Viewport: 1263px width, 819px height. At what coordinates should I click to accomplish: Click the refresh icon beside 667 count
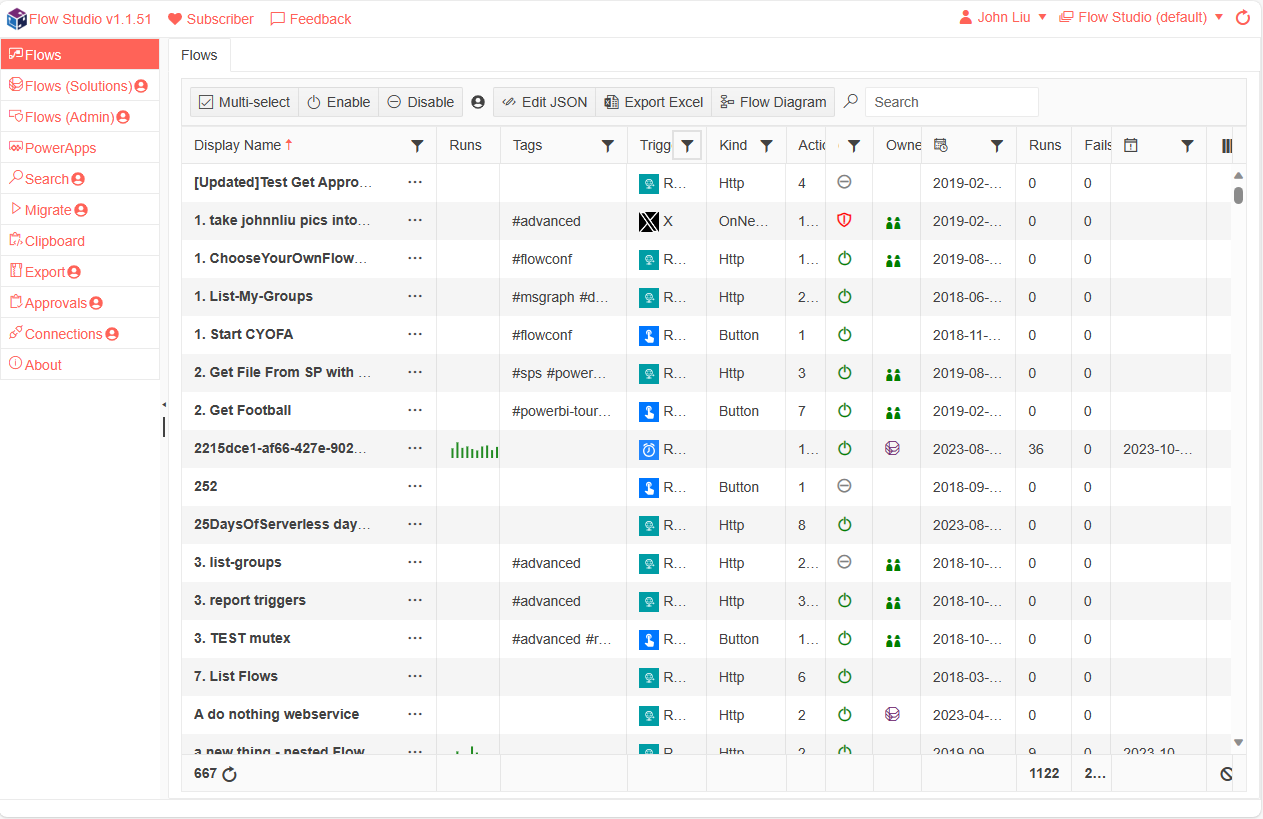tap(229, 774)
